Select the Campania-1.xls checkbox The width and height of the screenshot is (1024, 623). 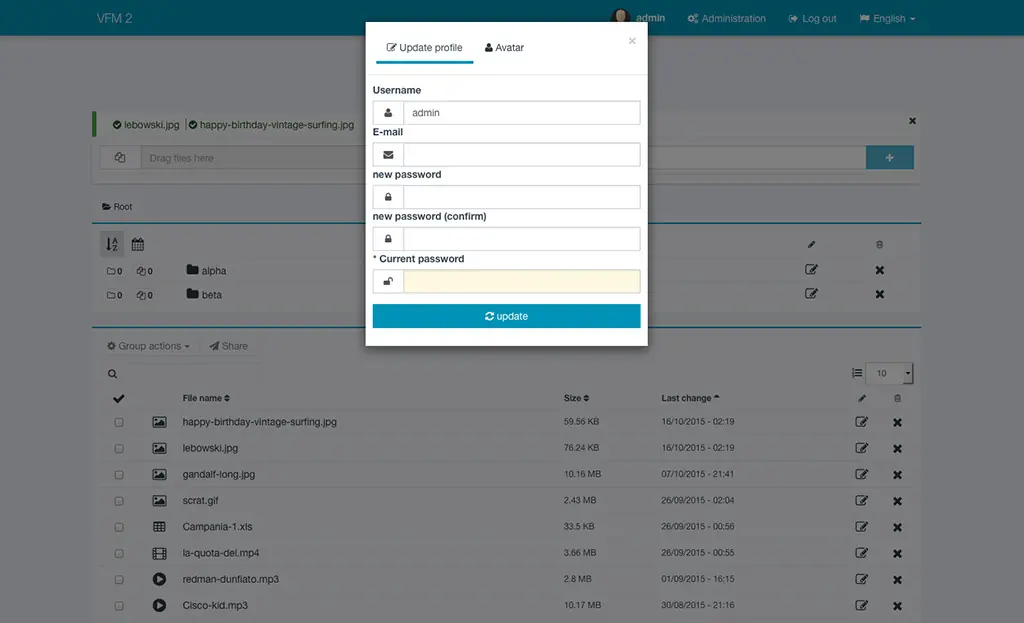point(119,527)
